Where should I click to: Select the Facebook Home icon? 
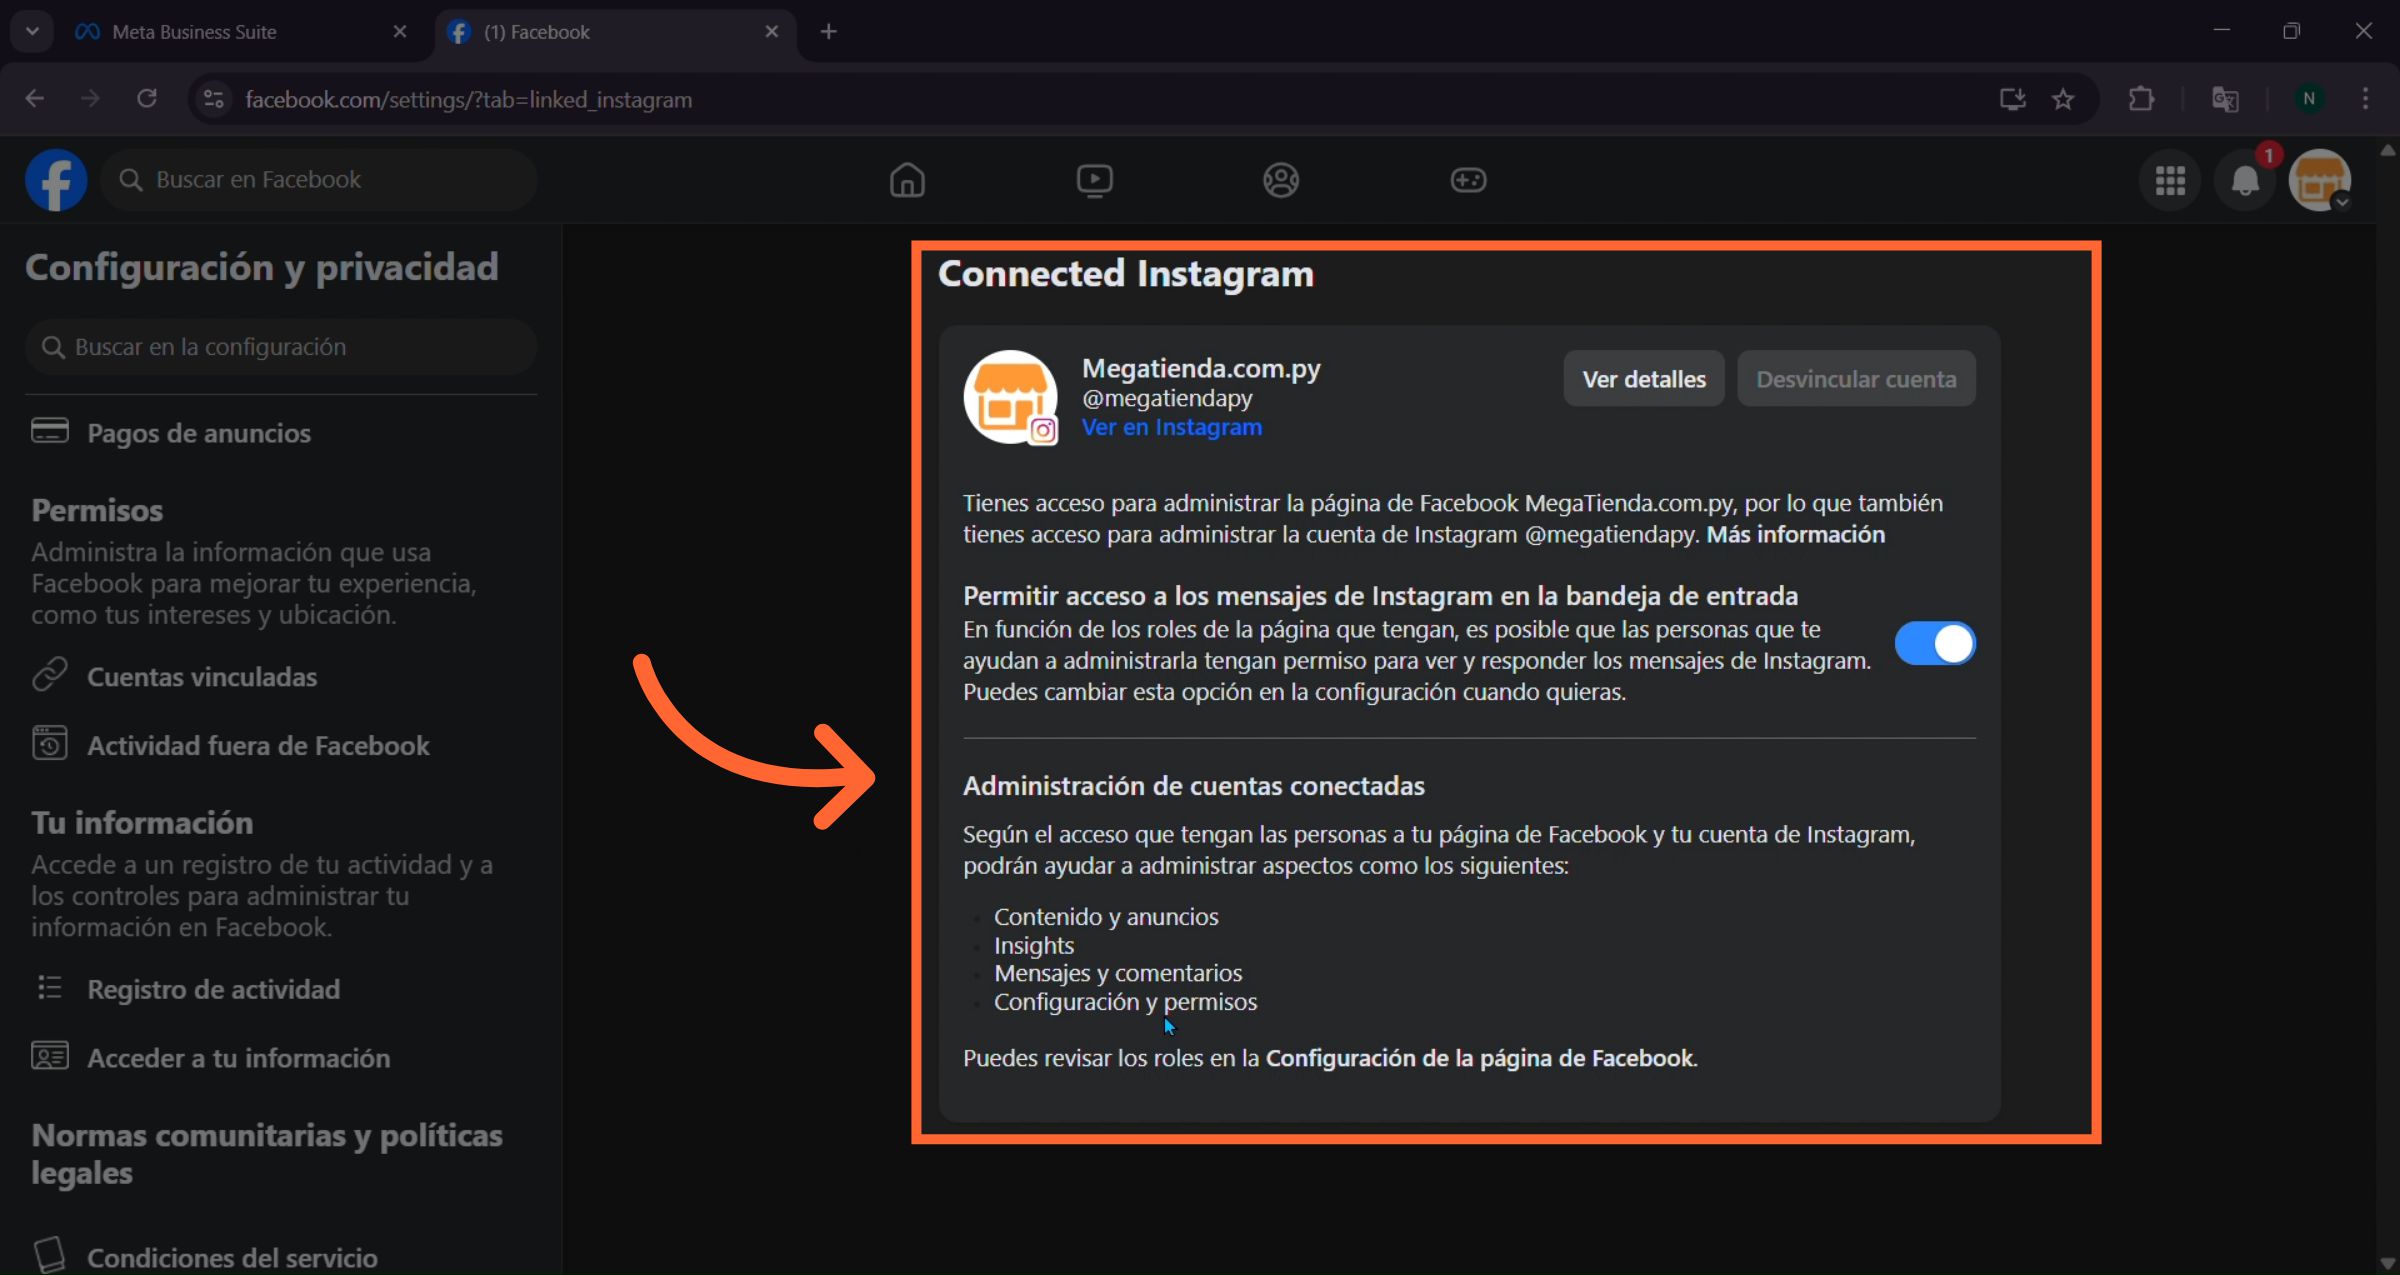click(907, 180)
